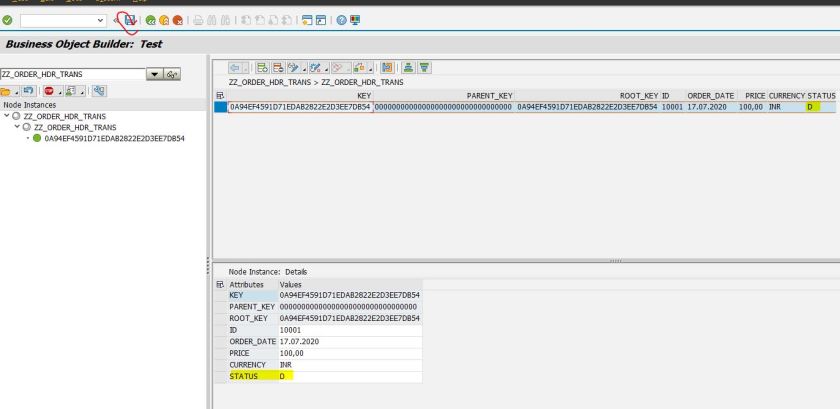Viewport: 840px width, 409px height.
Task: Collapse the nested ZZ_ORDER_HDR_TRANS child node
Action: click(17, 127)
